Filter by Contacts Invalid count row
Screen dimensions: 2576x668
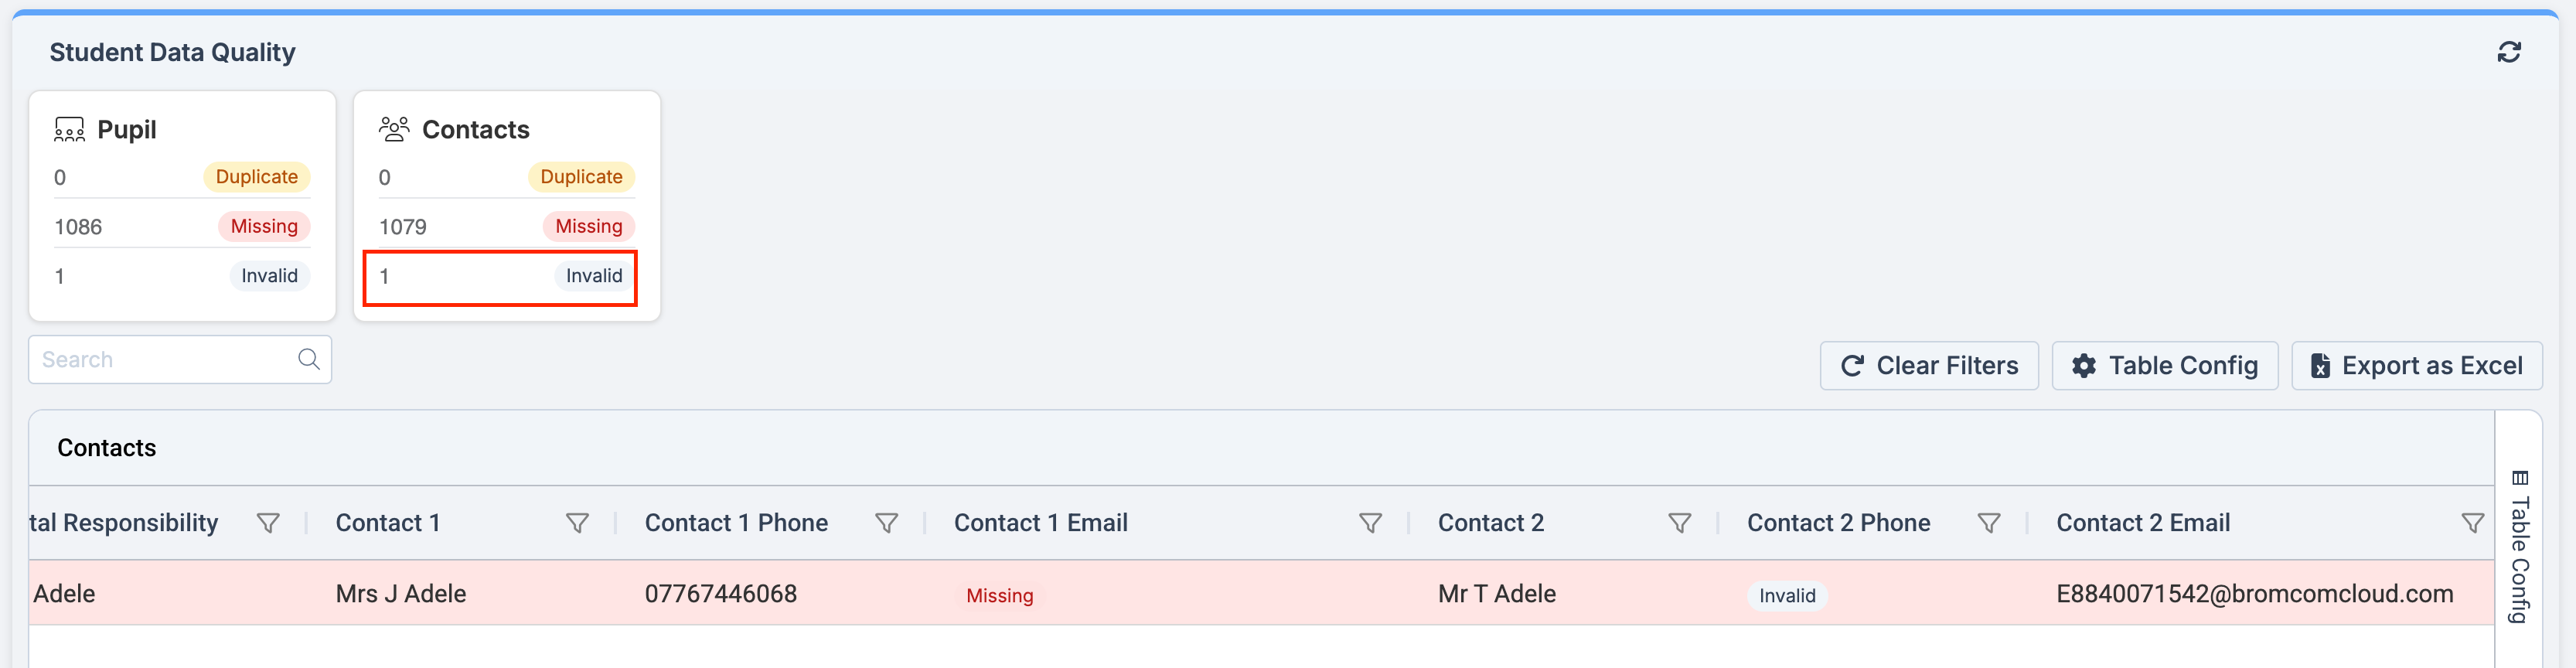coord(500,277)
